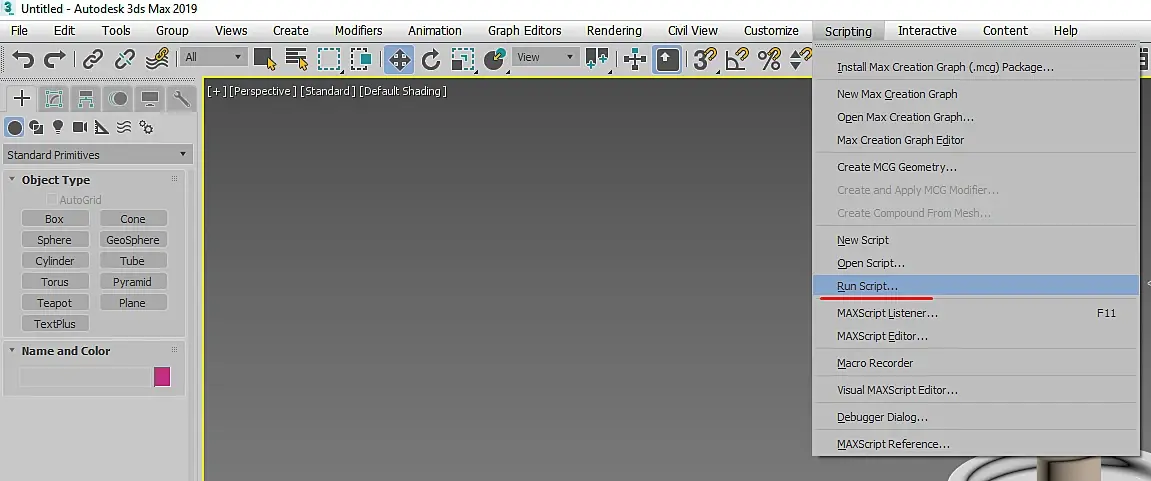Click the Use Pivot Point Center icon
This screenshot has height=481, width=1151.
pyautogui.click(x=597, y=59)
